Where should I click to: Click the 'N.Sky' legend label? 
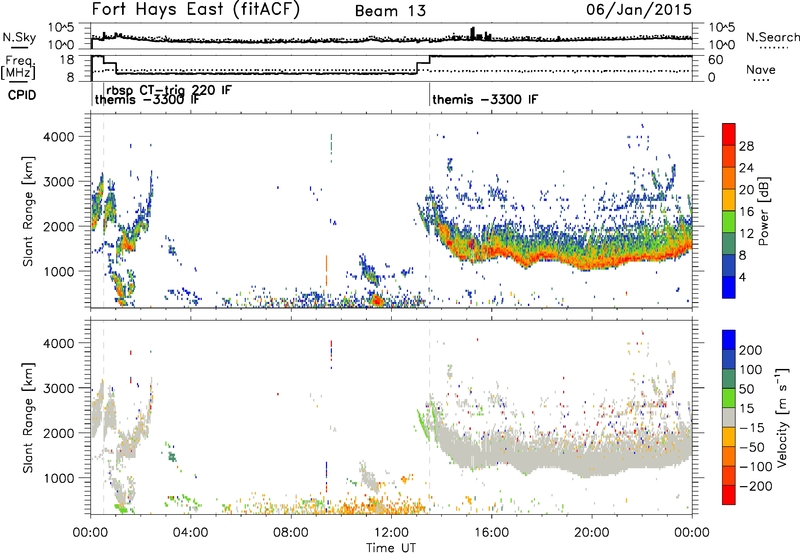pos(19,37)
